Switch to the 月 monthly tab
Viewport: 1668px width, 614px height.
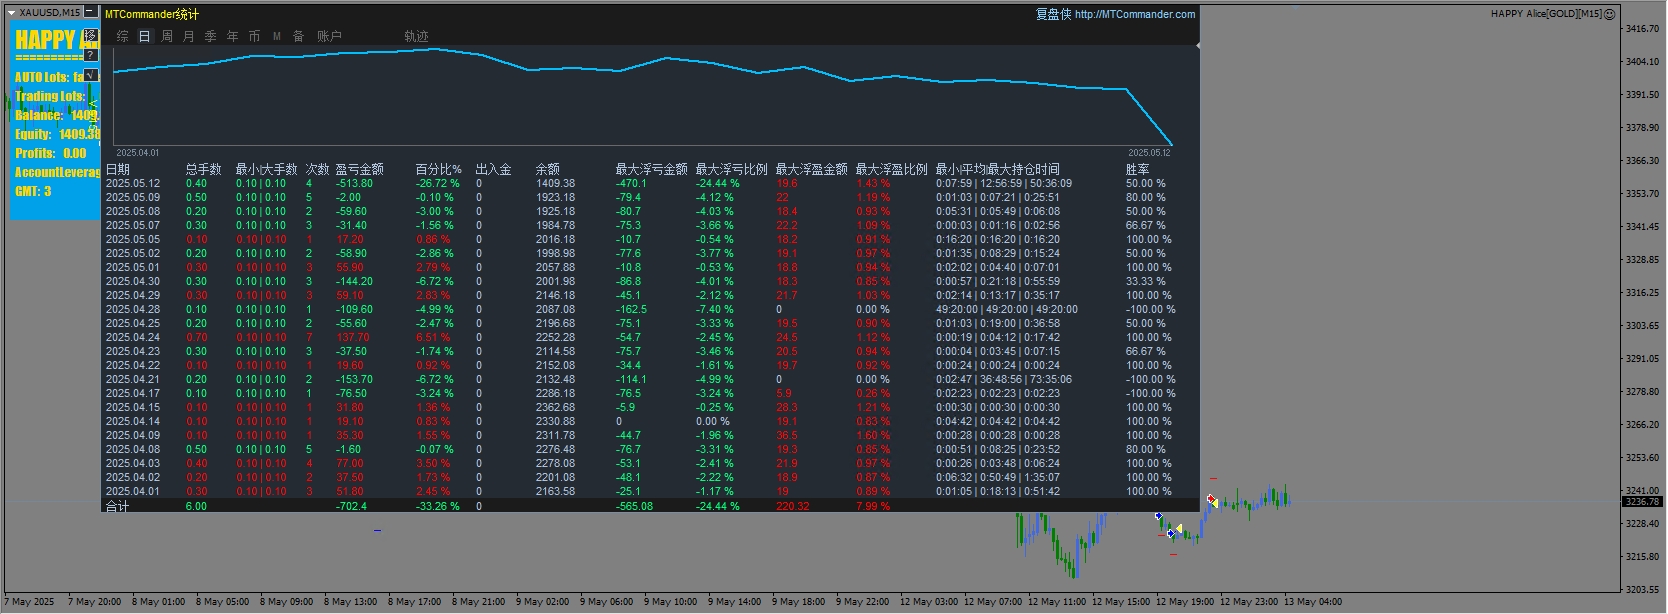pos(188,36)
